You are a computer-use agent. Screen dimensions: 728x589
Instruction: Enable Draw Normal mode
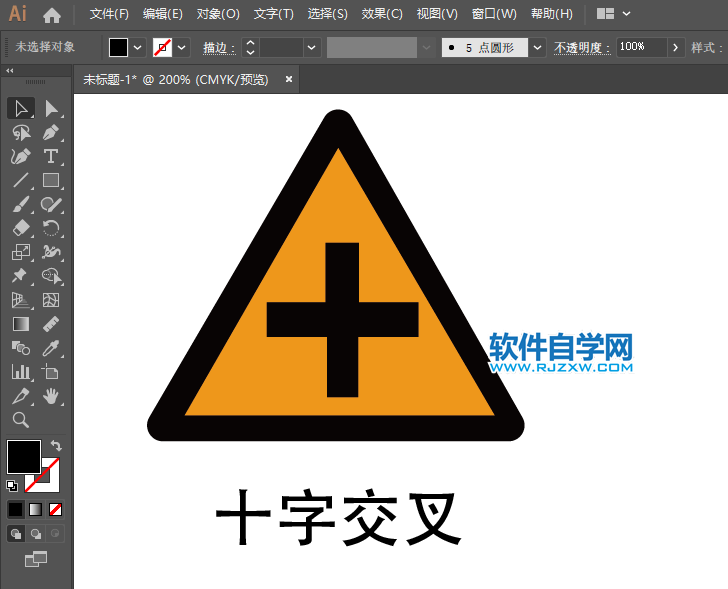pyautogui.click(x=16, y=534)
